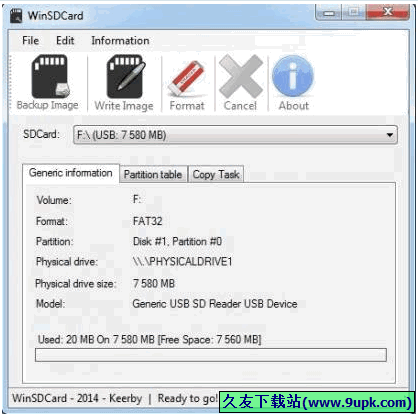Switch to the Partition table tab
Screen dimensions: 418x416
153,174
